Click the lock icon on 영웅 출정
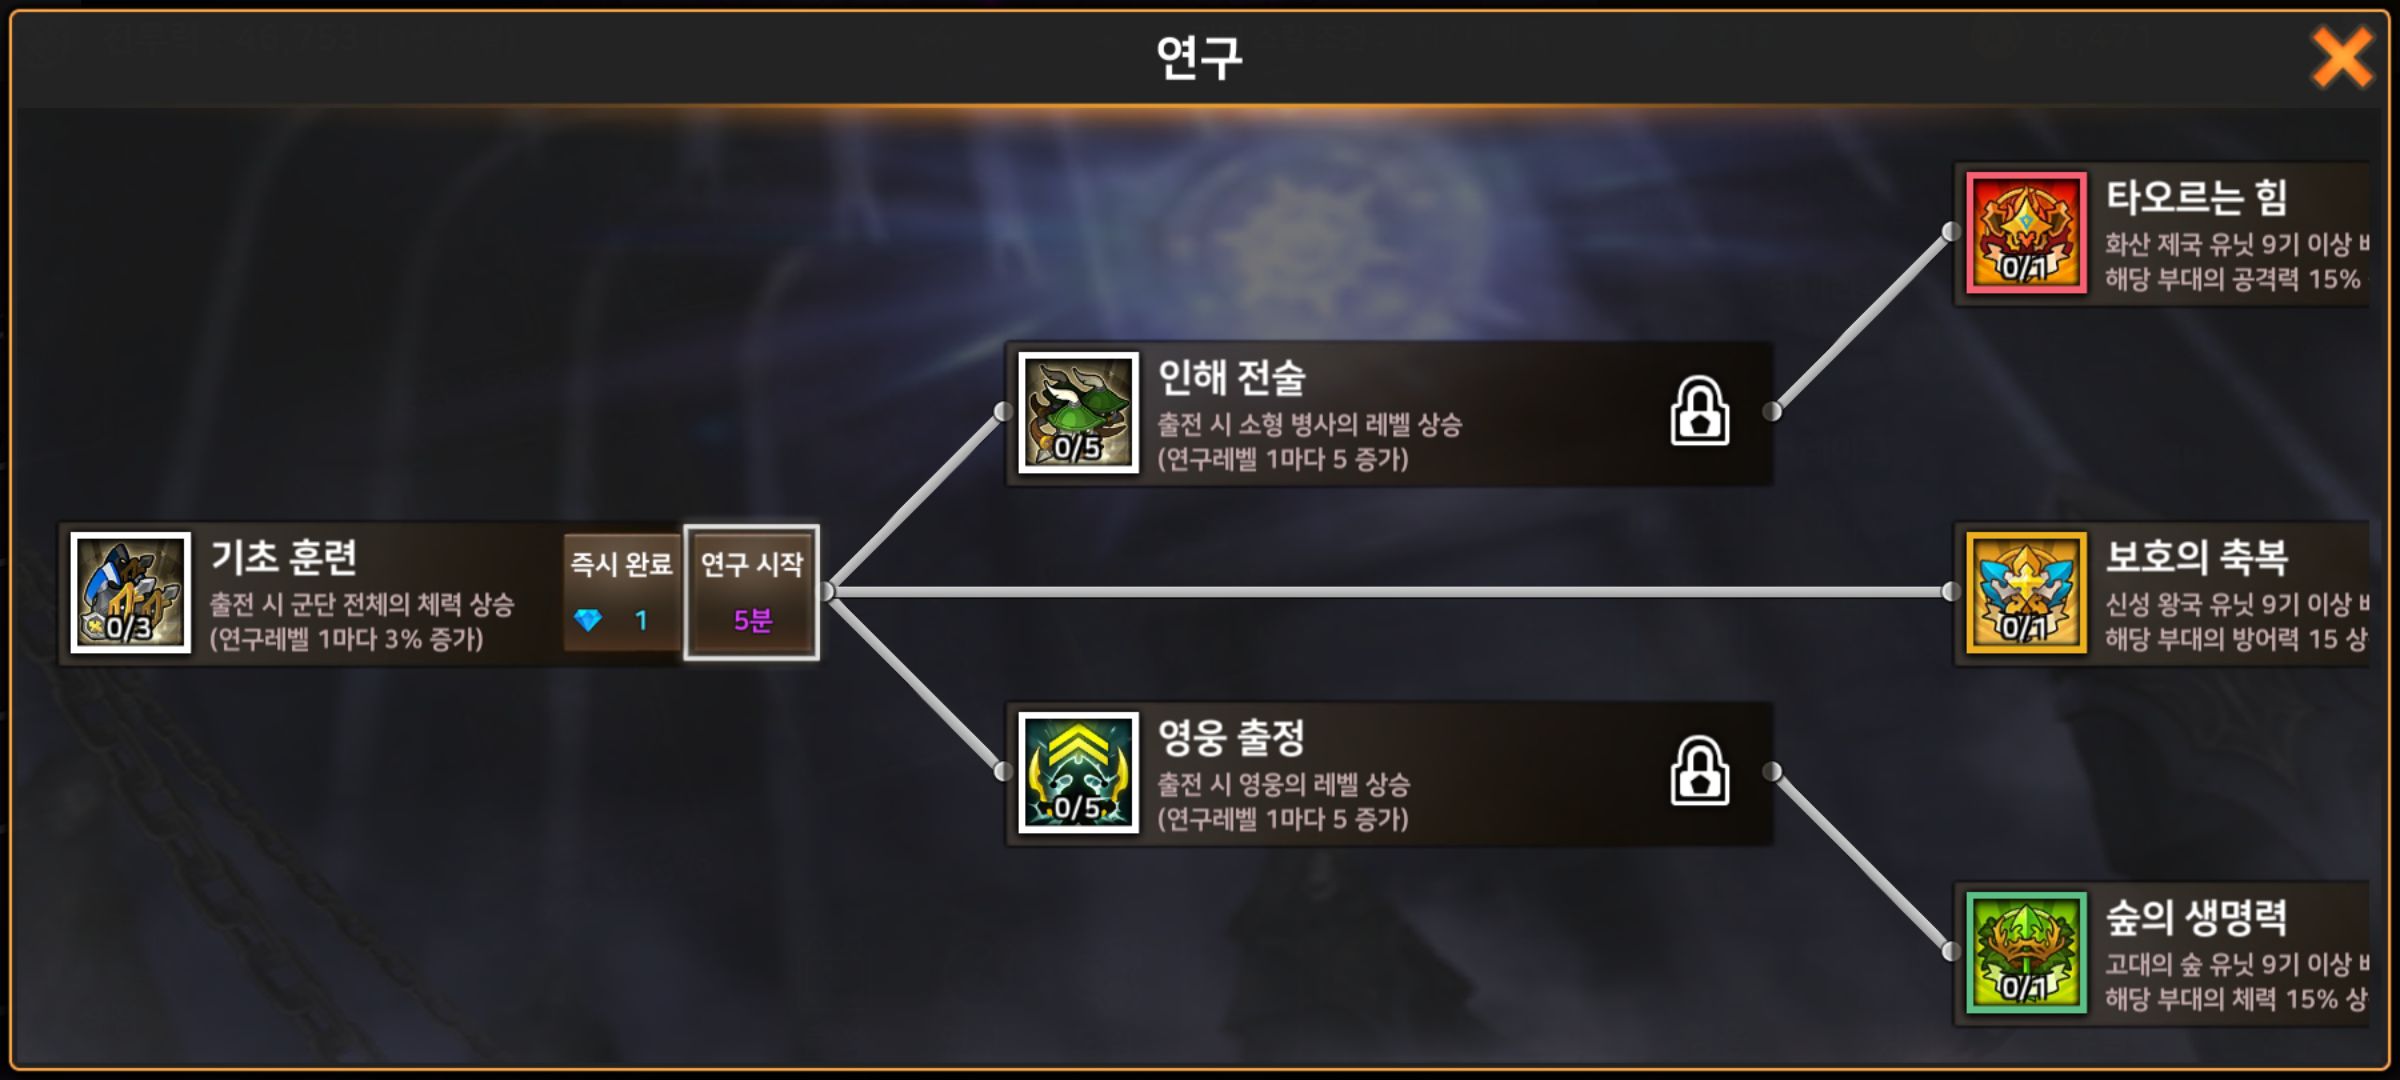This screenshot has height=1080, width=2400. tap(1699, 771)
